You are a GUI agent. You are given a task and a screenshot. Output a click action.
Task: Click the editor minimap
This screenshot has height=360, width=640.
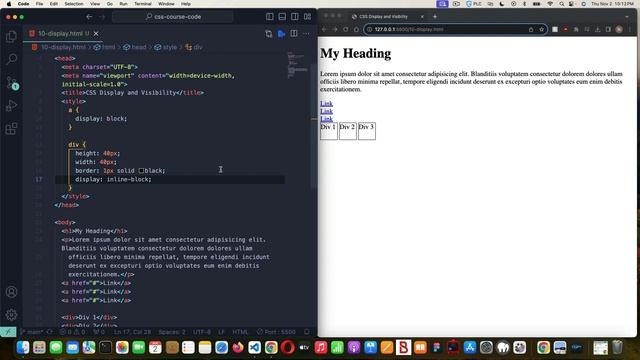[x=298, y=65]
